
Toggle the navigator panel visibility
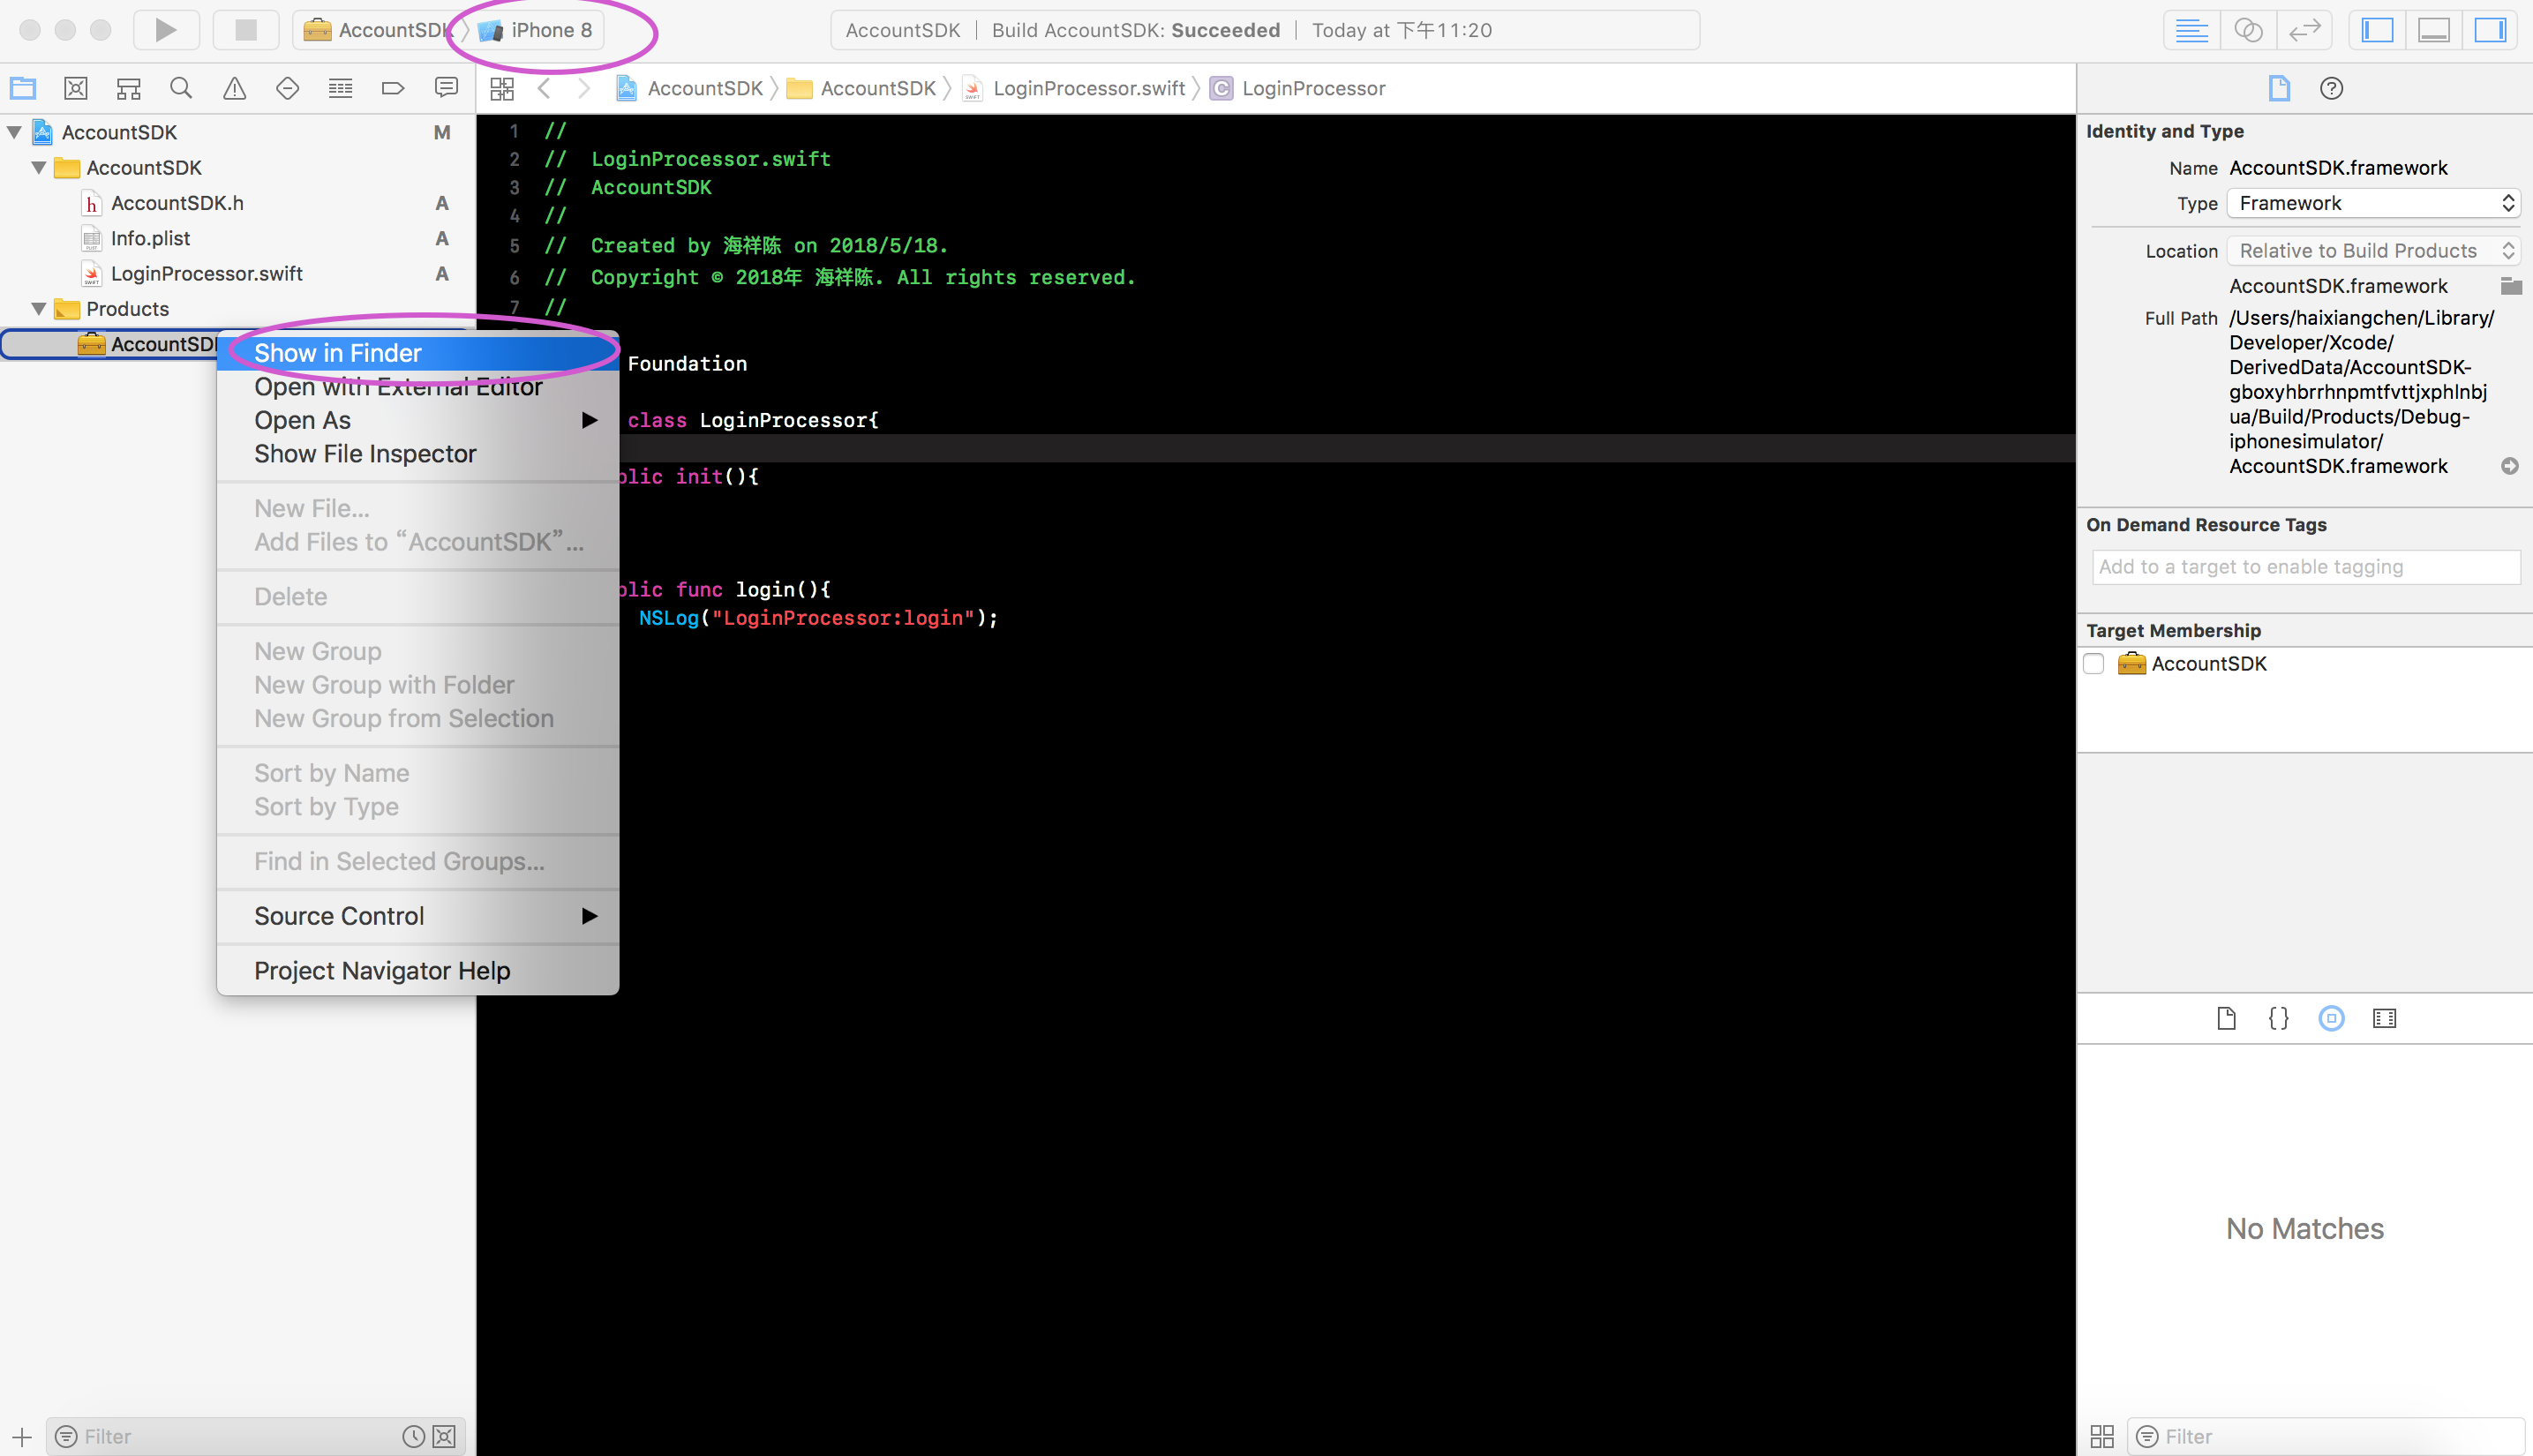(x=2377, y=30)
